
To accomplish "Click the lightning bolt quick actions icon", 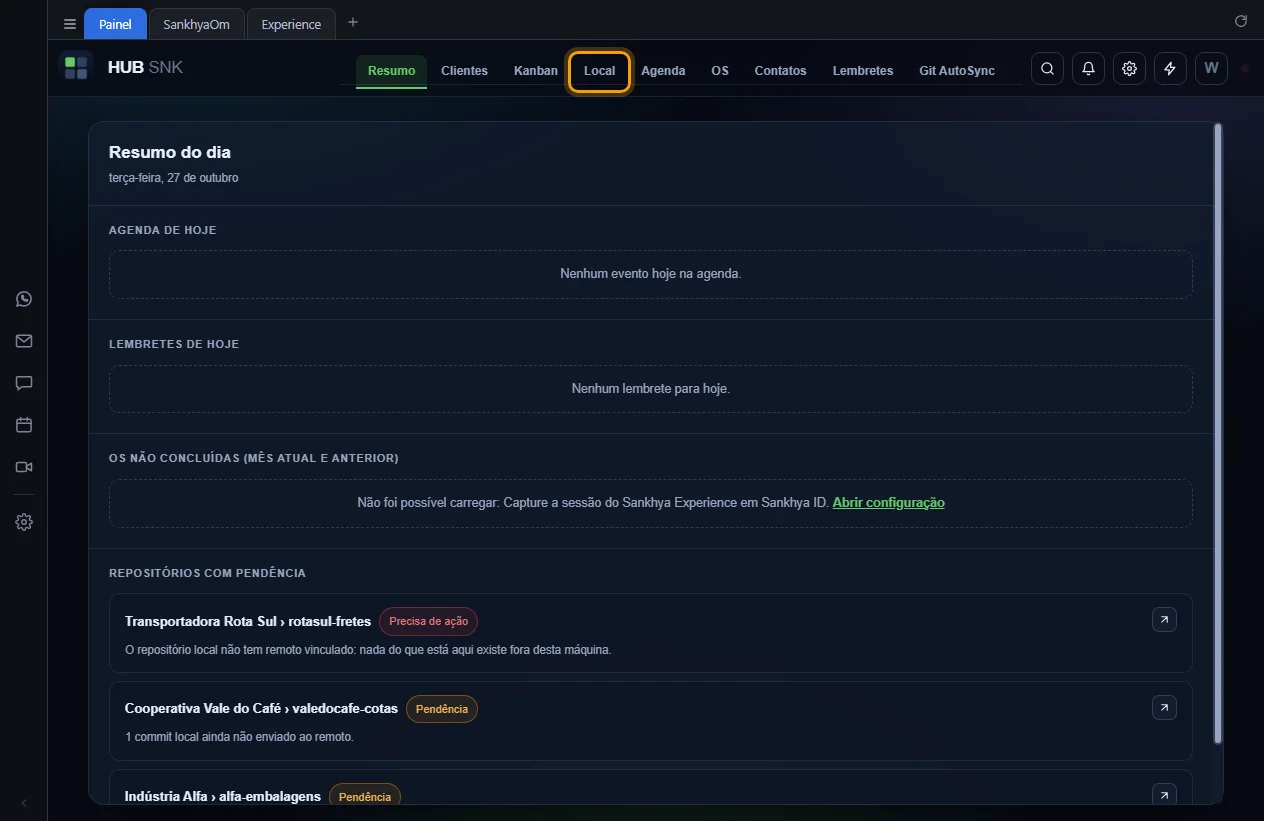I will coord(1170,68).
